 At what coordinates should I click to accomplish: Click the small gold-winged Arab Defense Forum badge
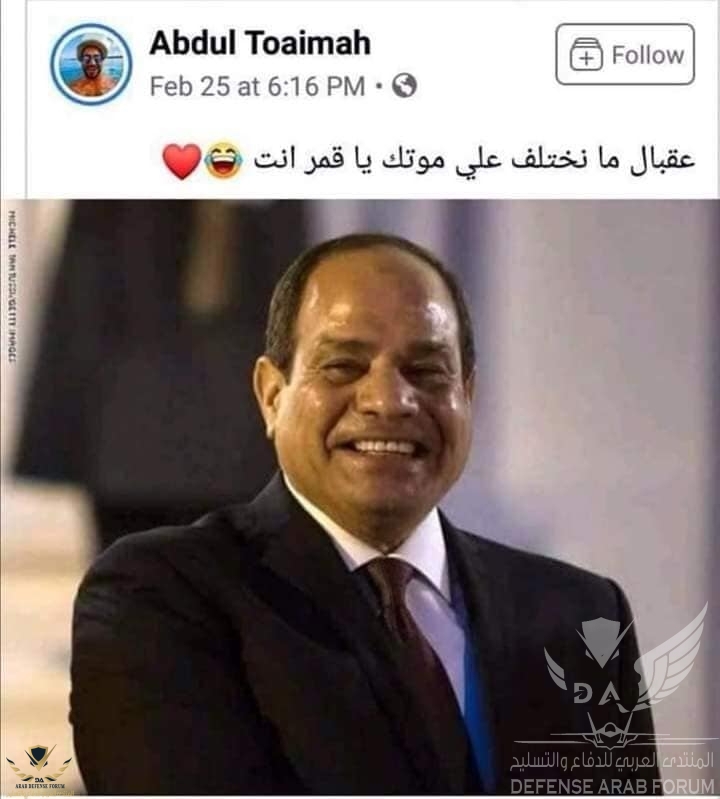[39, 765]
